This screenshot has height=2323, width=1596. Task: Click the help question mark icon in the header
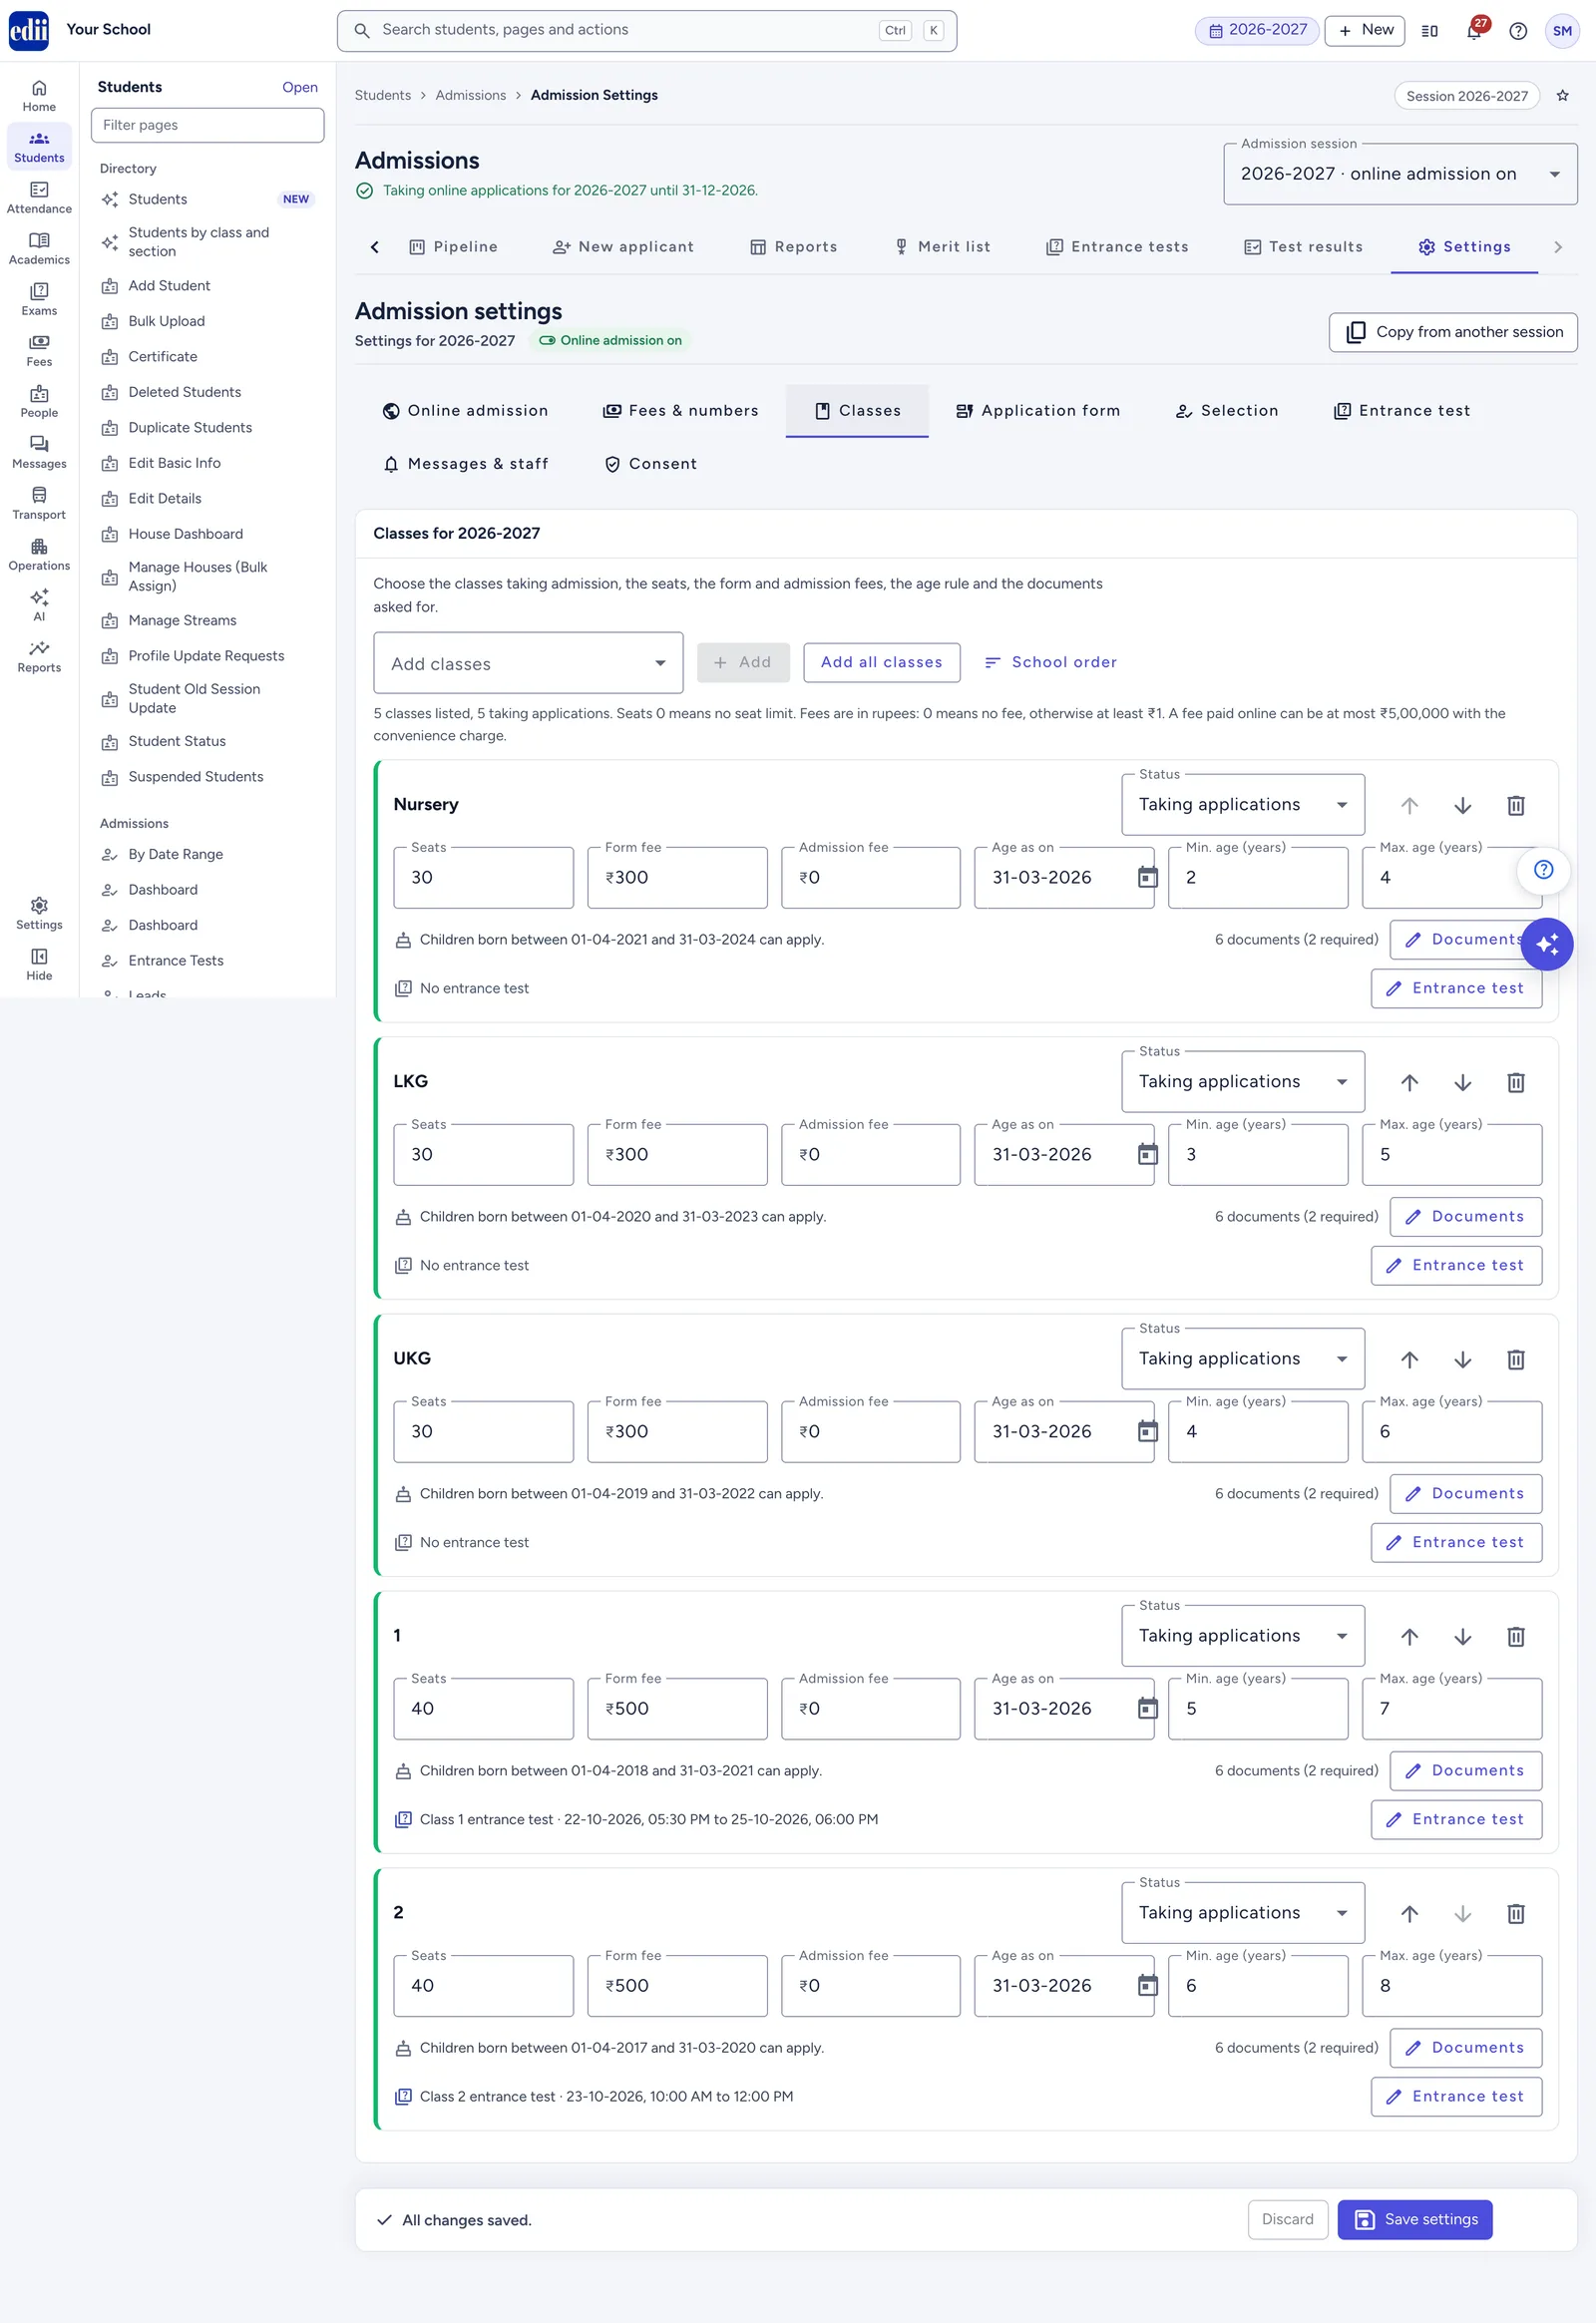click(x=1518, y=31)
